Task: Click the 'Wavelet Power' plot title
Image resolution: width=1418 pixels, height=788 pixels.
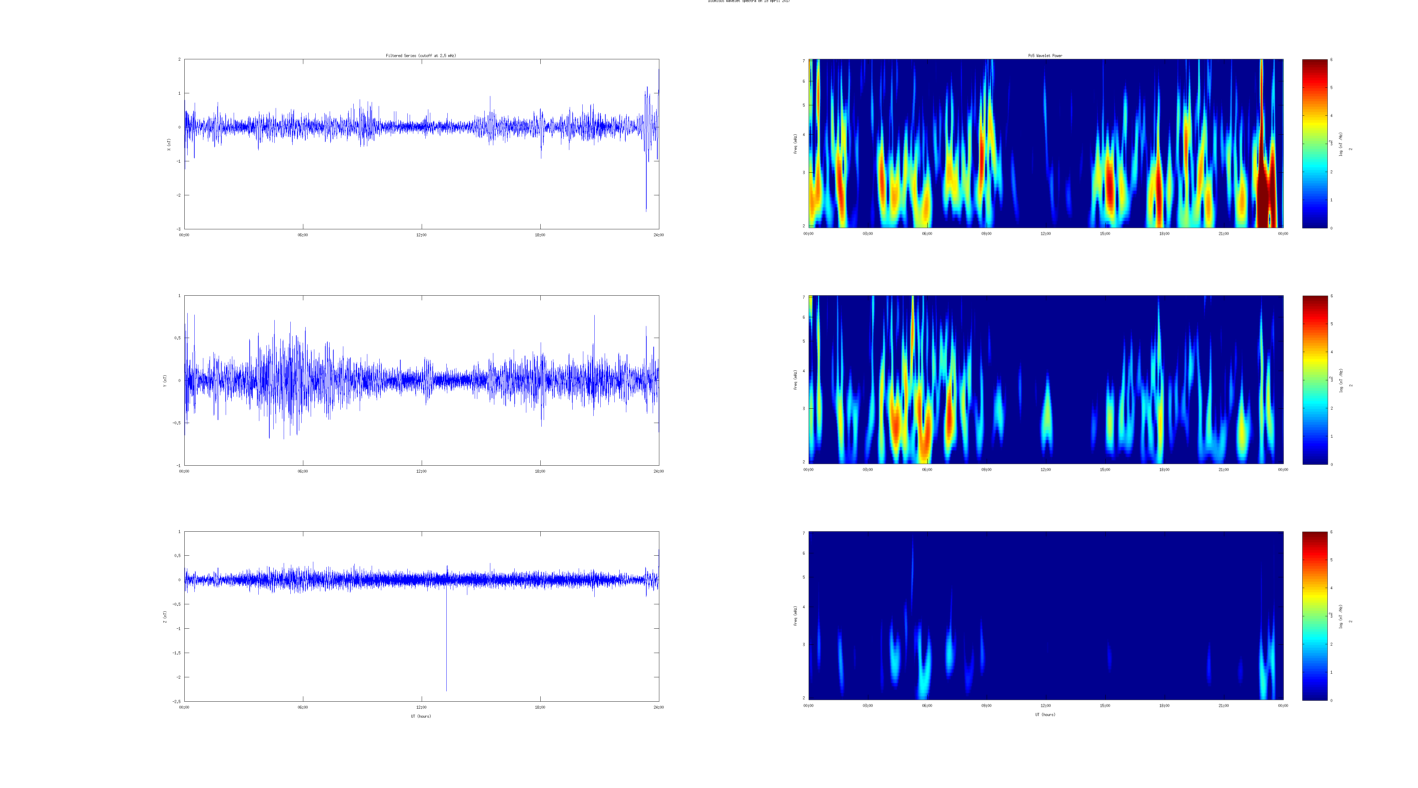Action: coord(1045,55)
